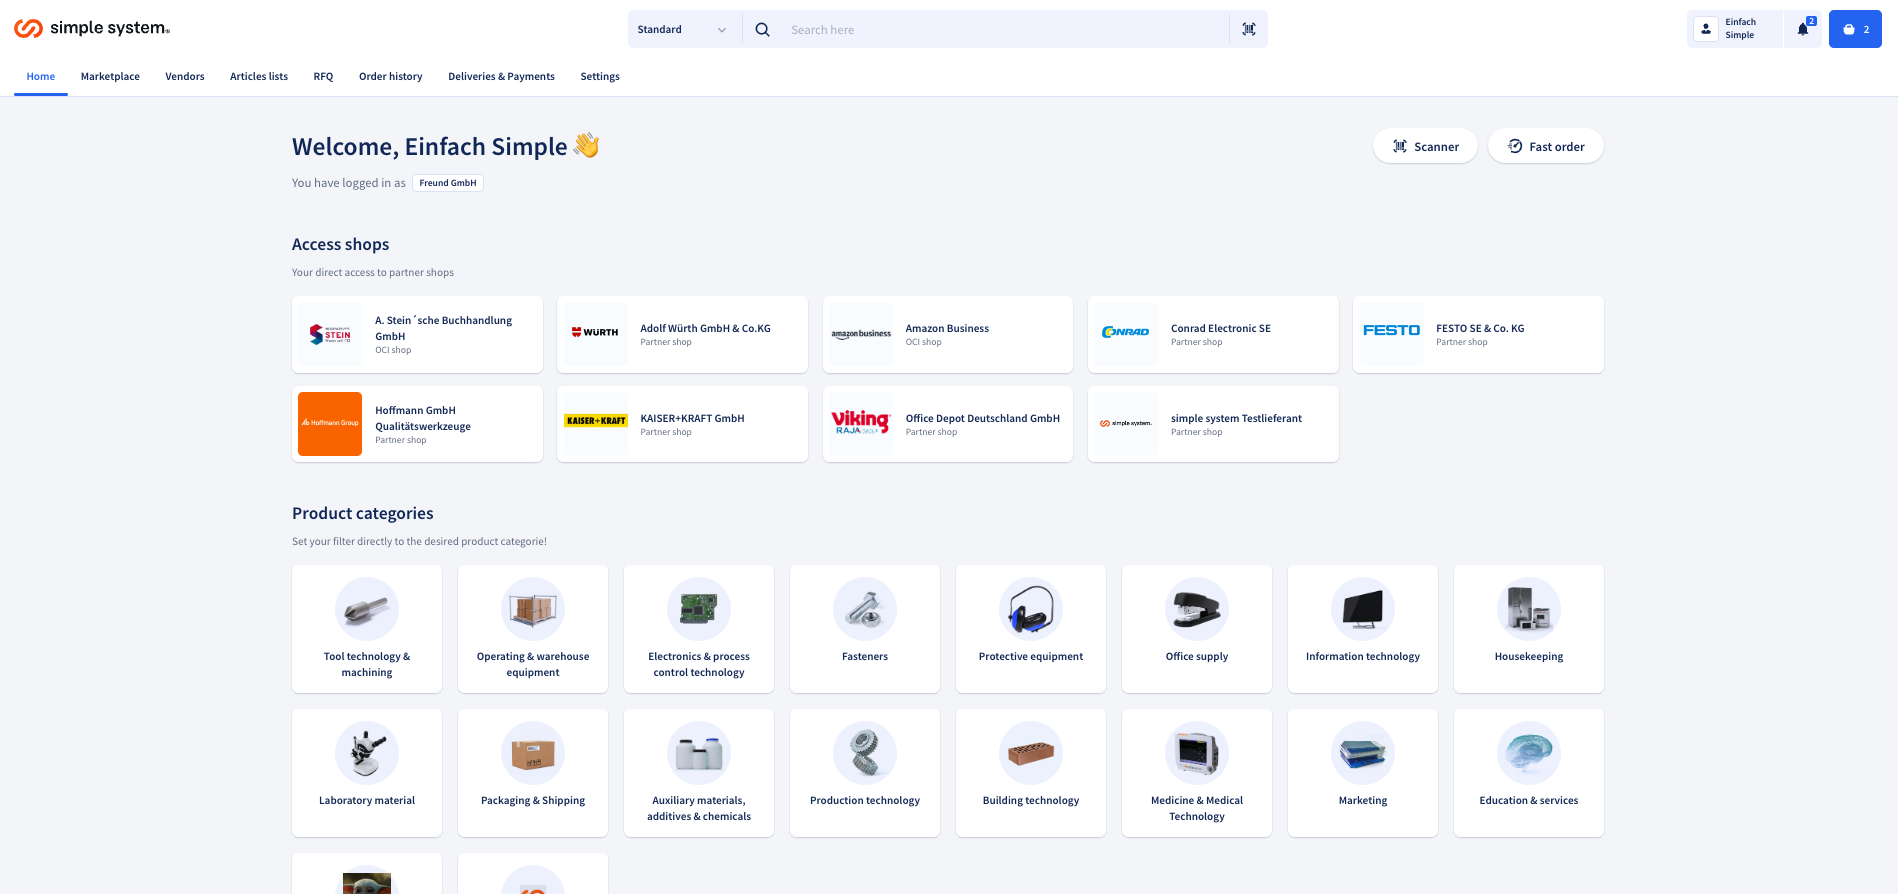Open the shopping cart with 2 items

tap(1855, 29)
